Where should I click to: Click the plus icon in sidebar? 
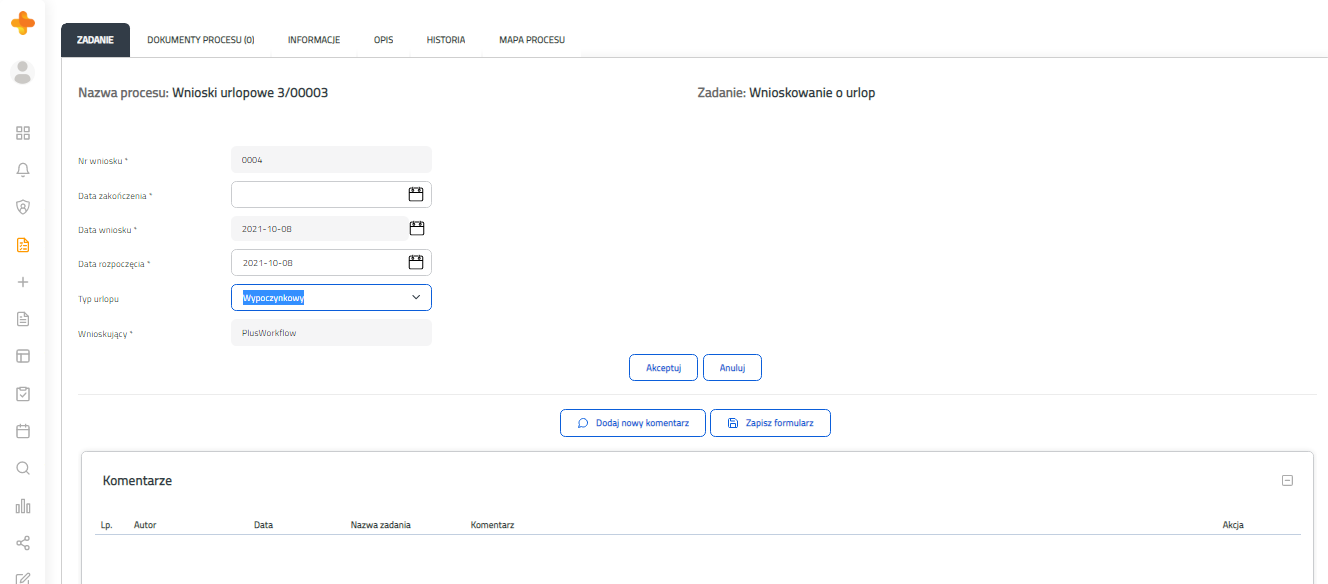click(23, 282)
